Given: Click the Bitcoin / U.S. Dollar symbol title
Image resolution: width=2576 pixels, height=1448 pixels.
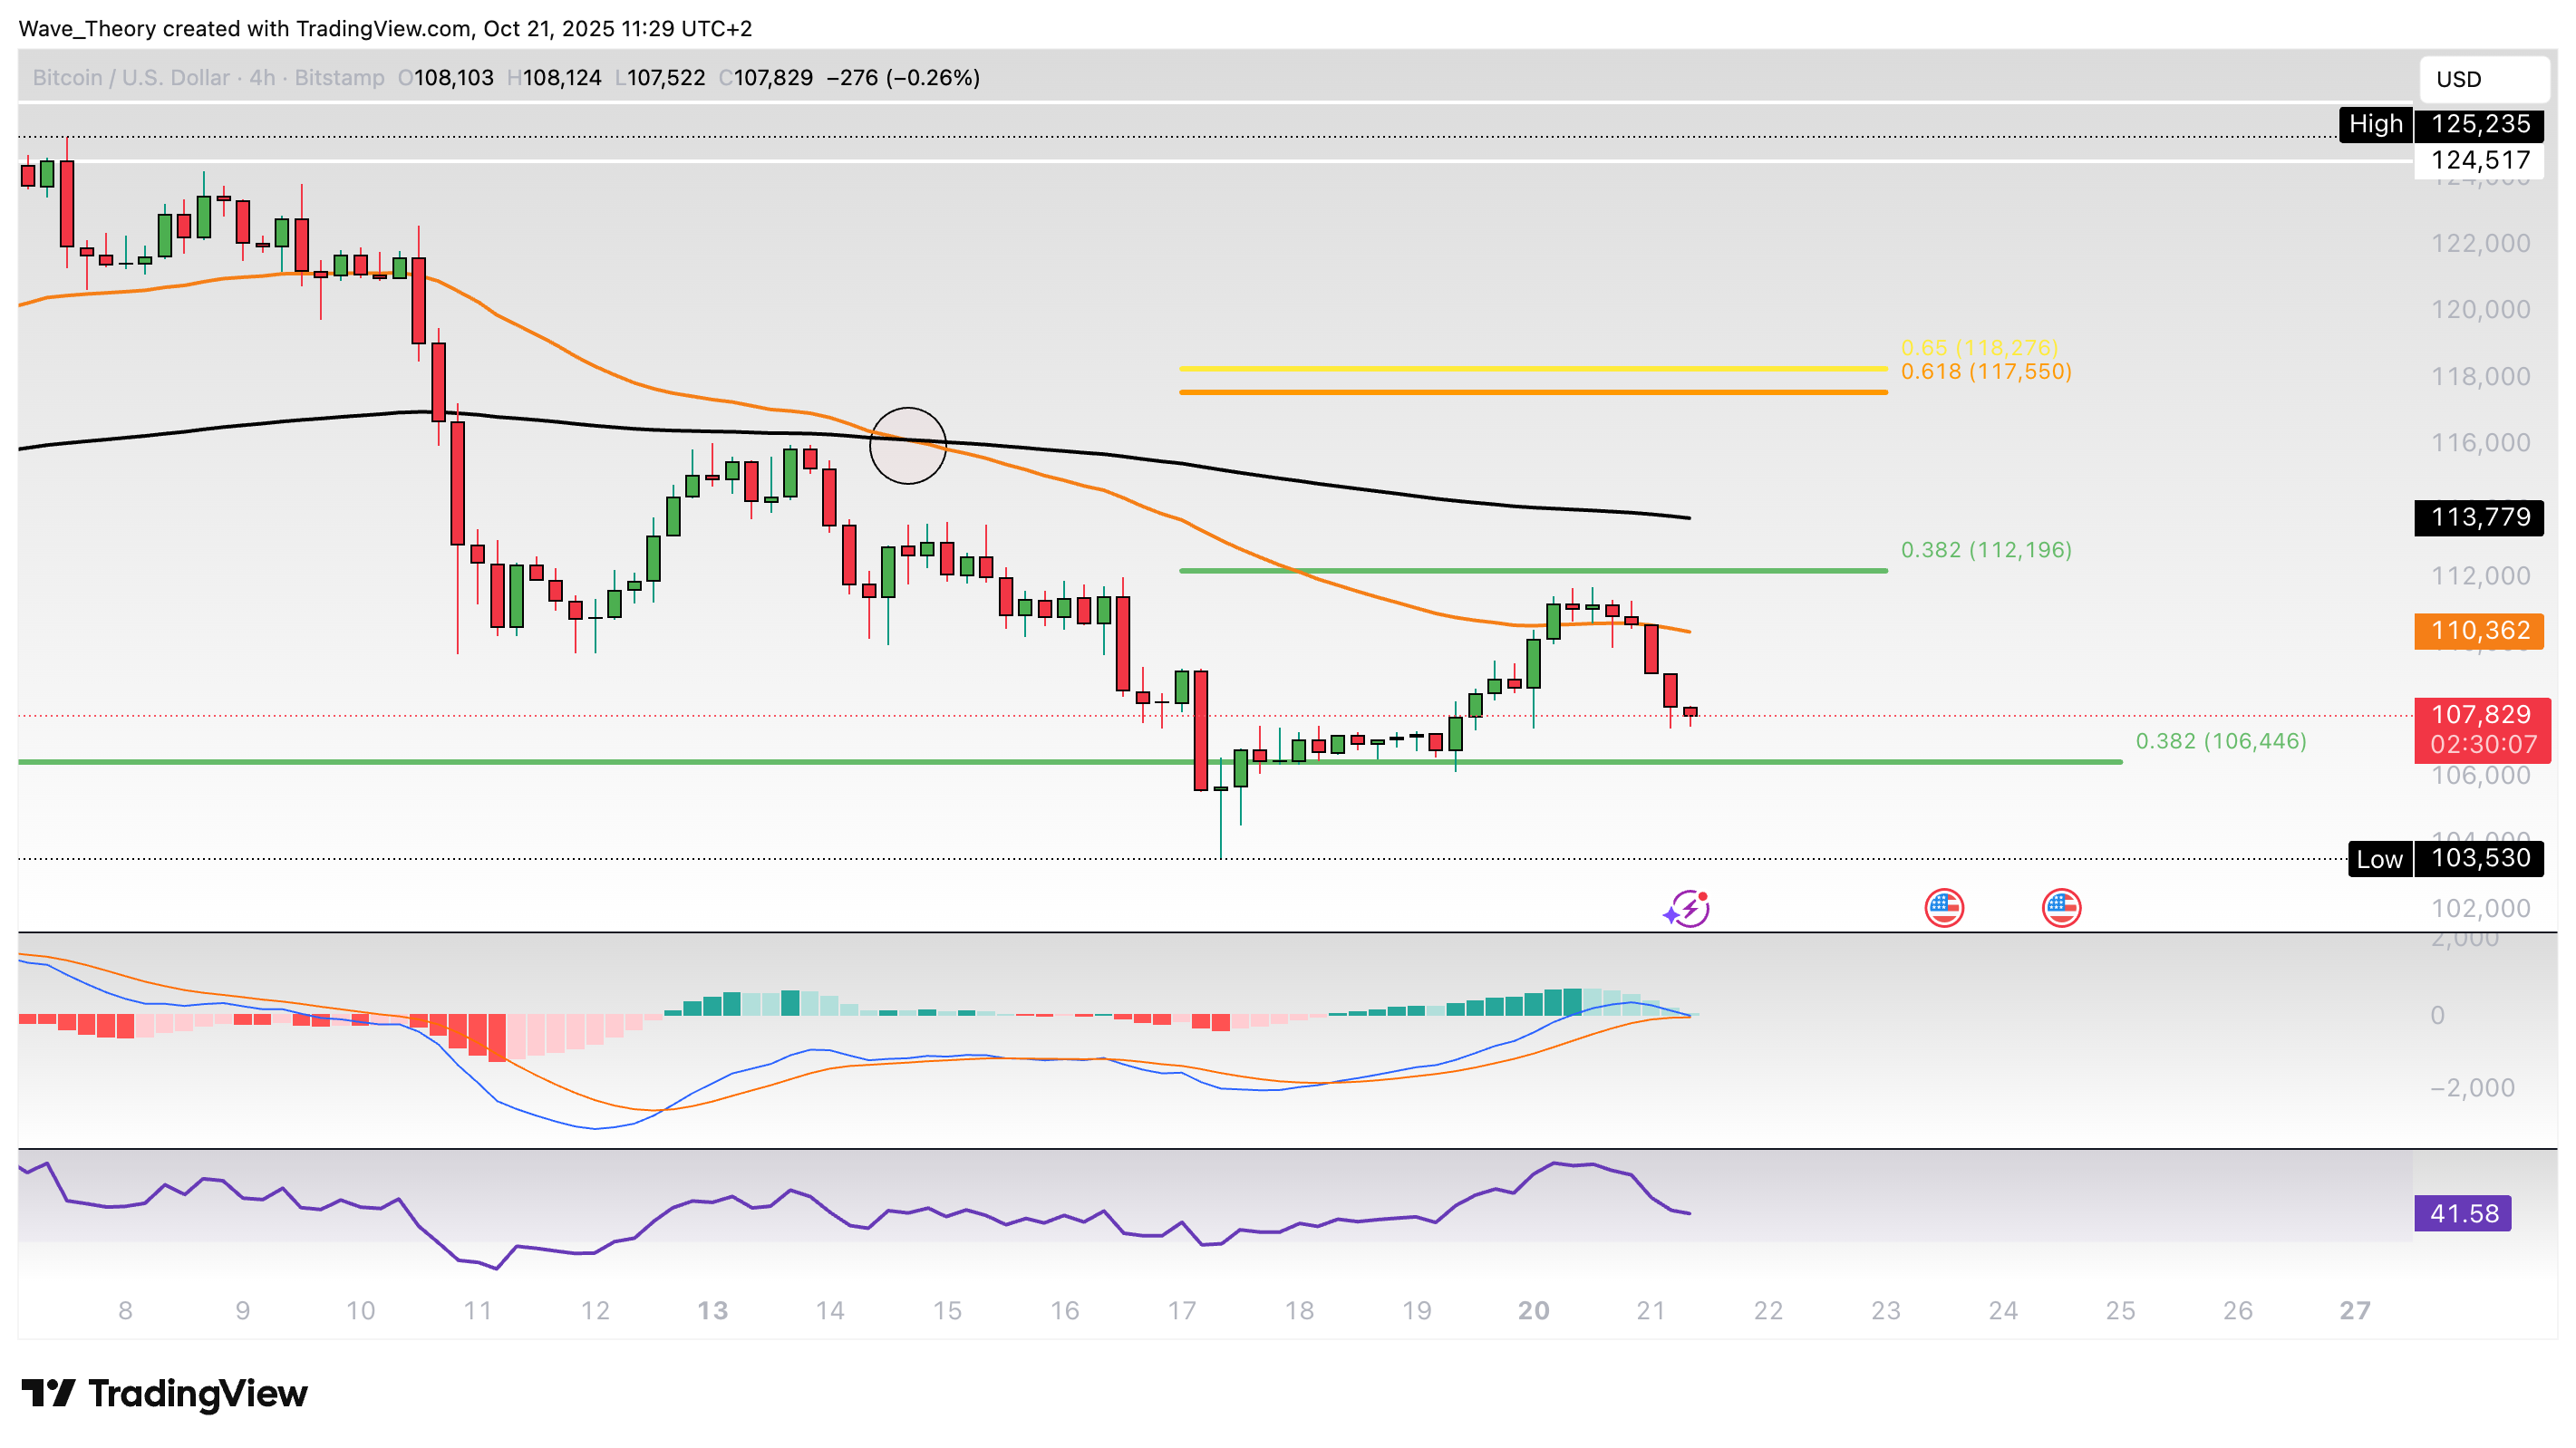Looking at the screenshot, I should pyautogui.click(x=131, y=78).
